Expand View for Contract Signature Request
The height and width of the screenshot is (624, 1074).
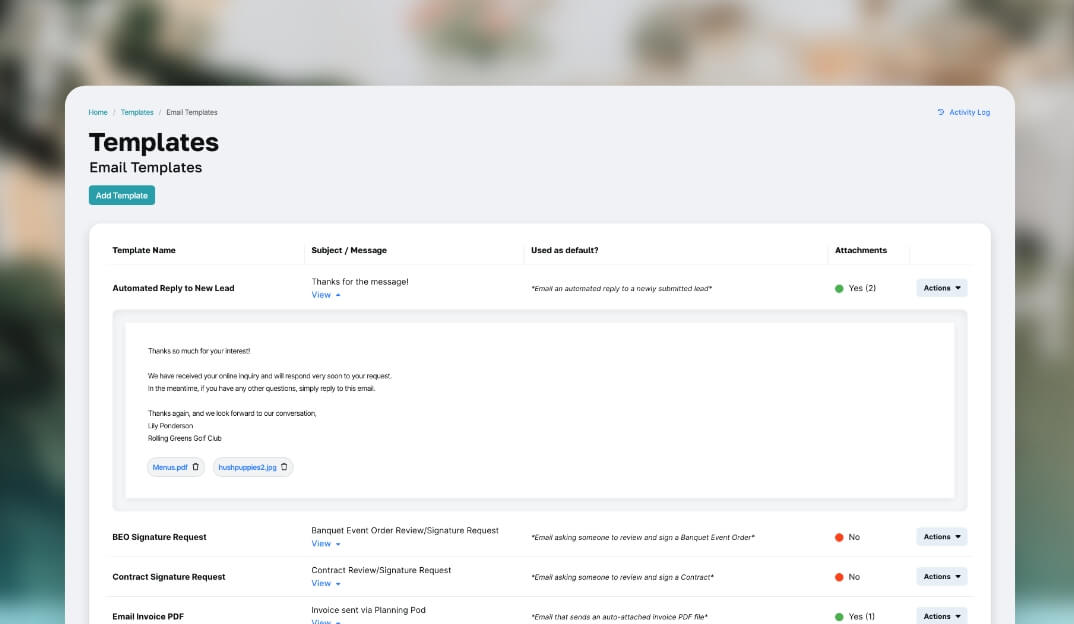tap(326, 584)
